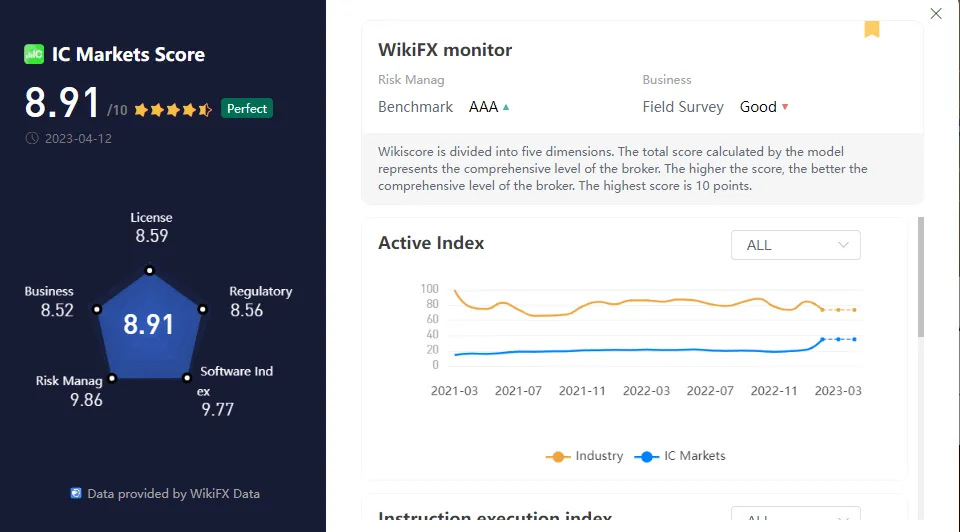Viewport: 960px width, 532px height.
Task: Click the green Perfect badge
Action: pos(247,108)
